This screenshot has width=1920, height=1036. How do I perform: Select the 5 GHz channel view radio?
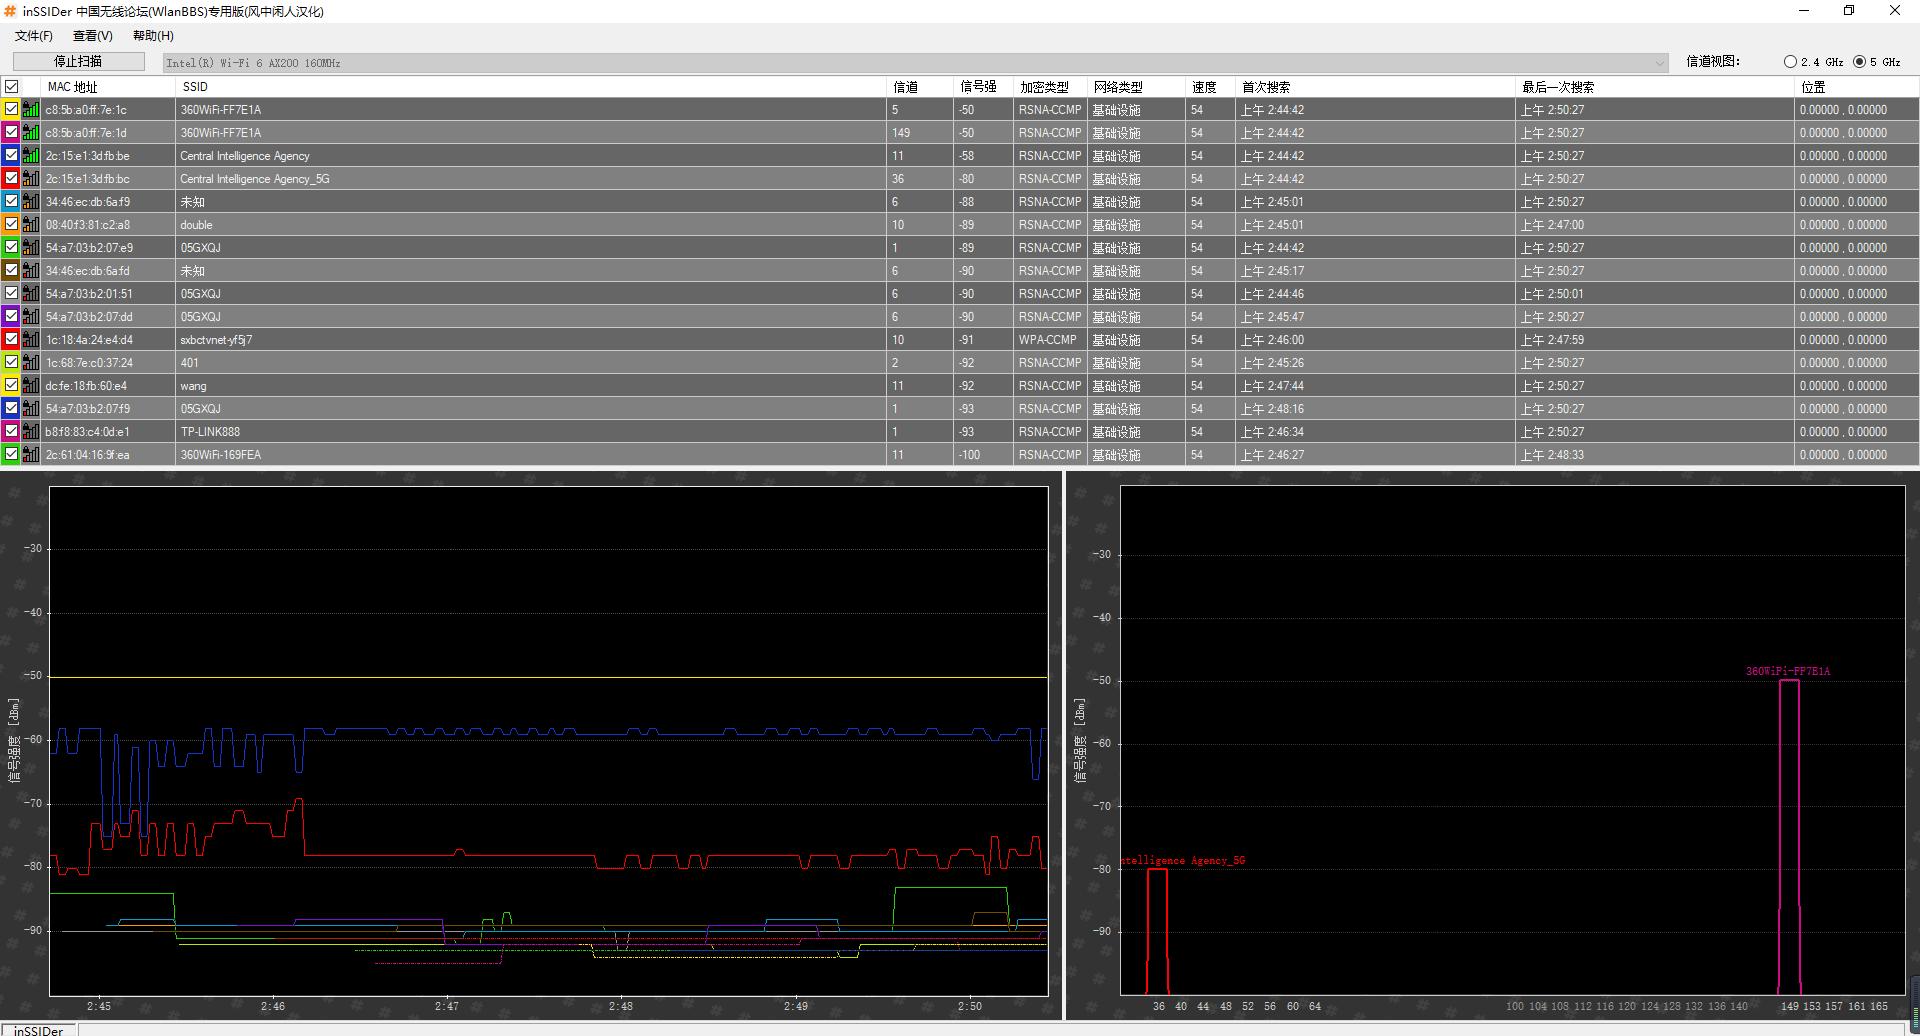coord(1859,62)
